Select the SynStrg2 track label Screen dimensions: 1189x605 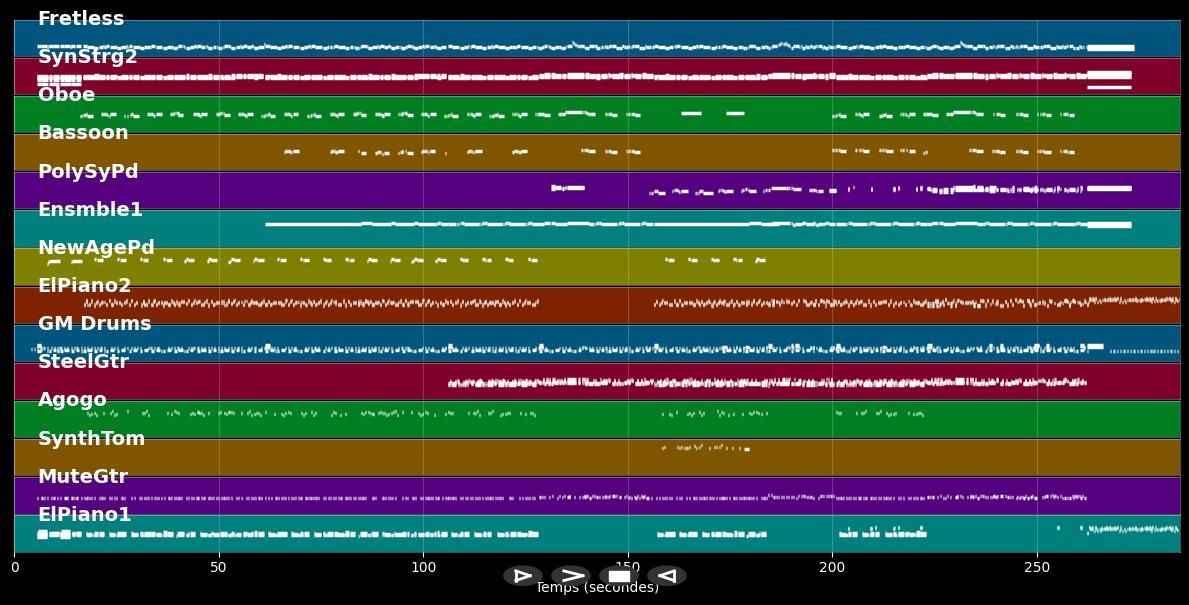(x=87, y=57)
